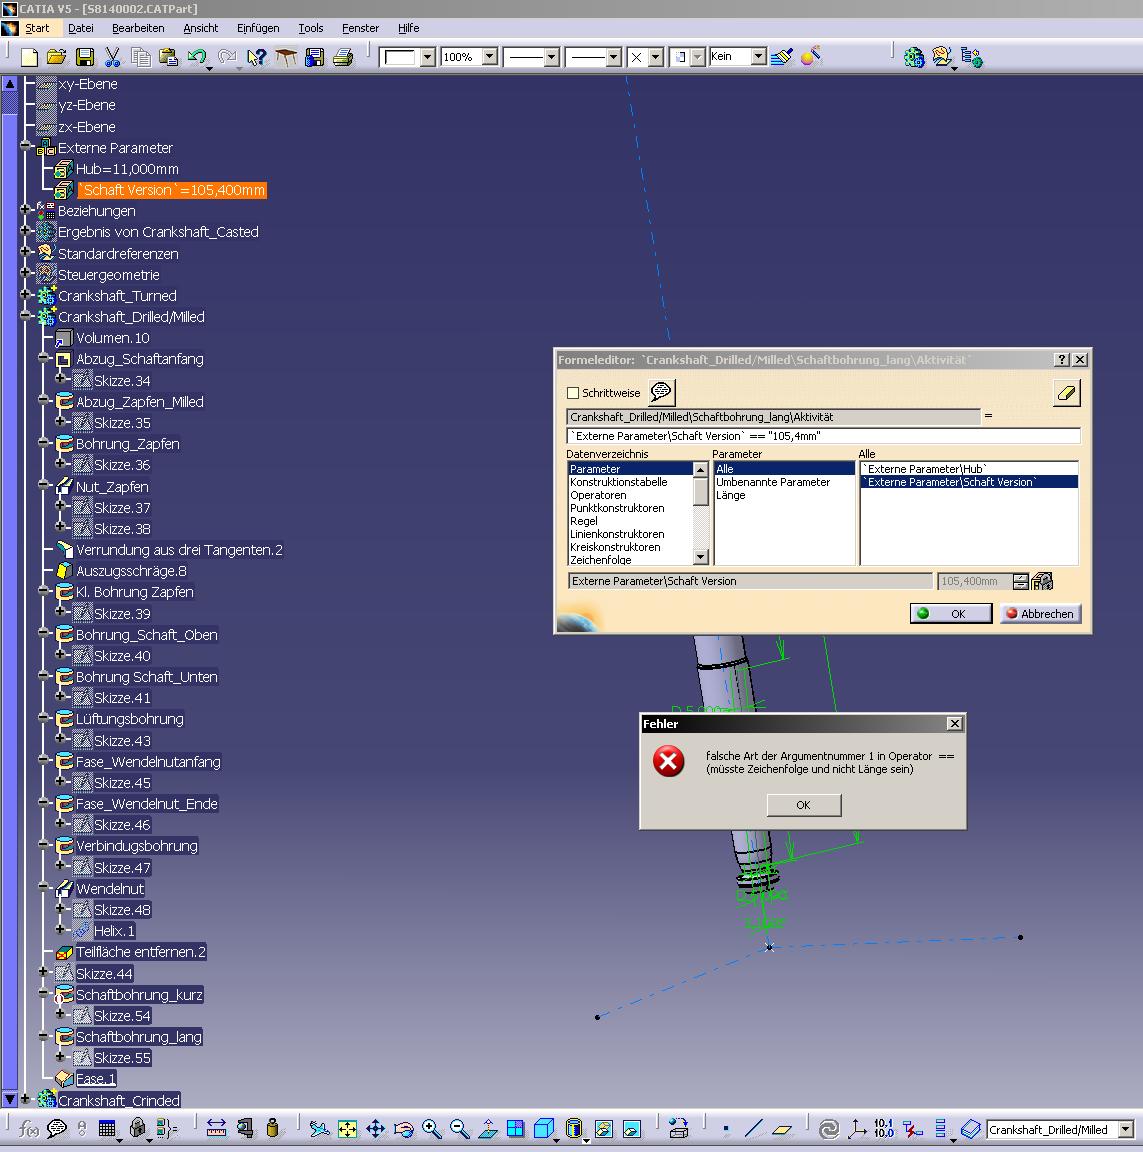This screenshot has width=1143, height=1152.
Task: Undo the last action
Action: 196,57
